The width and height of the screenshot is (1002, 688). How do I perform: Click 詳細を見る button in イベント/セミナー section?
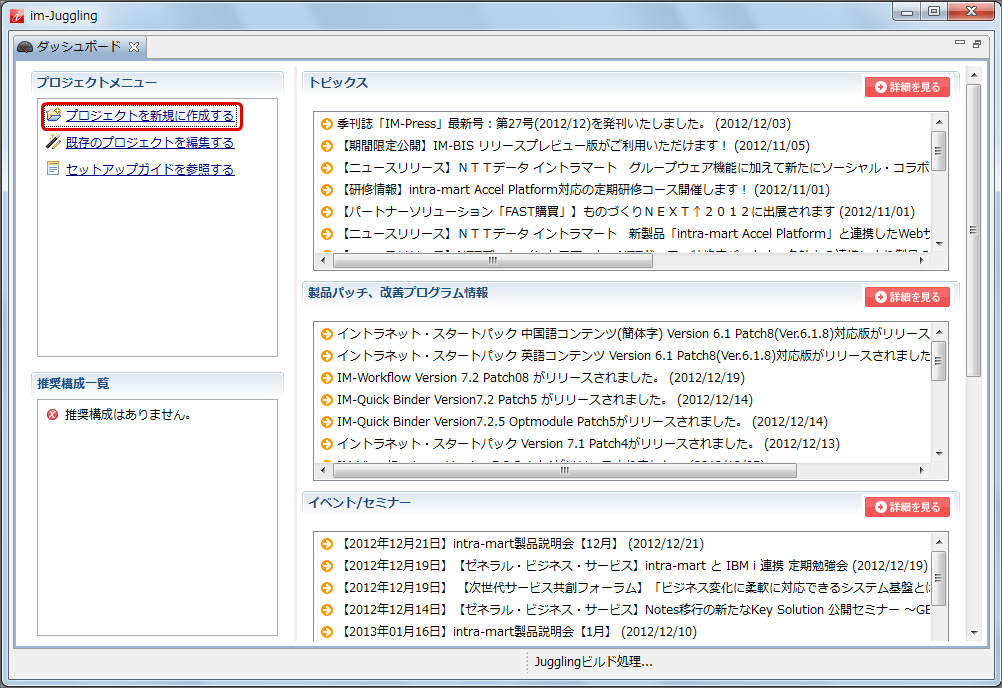907,507
